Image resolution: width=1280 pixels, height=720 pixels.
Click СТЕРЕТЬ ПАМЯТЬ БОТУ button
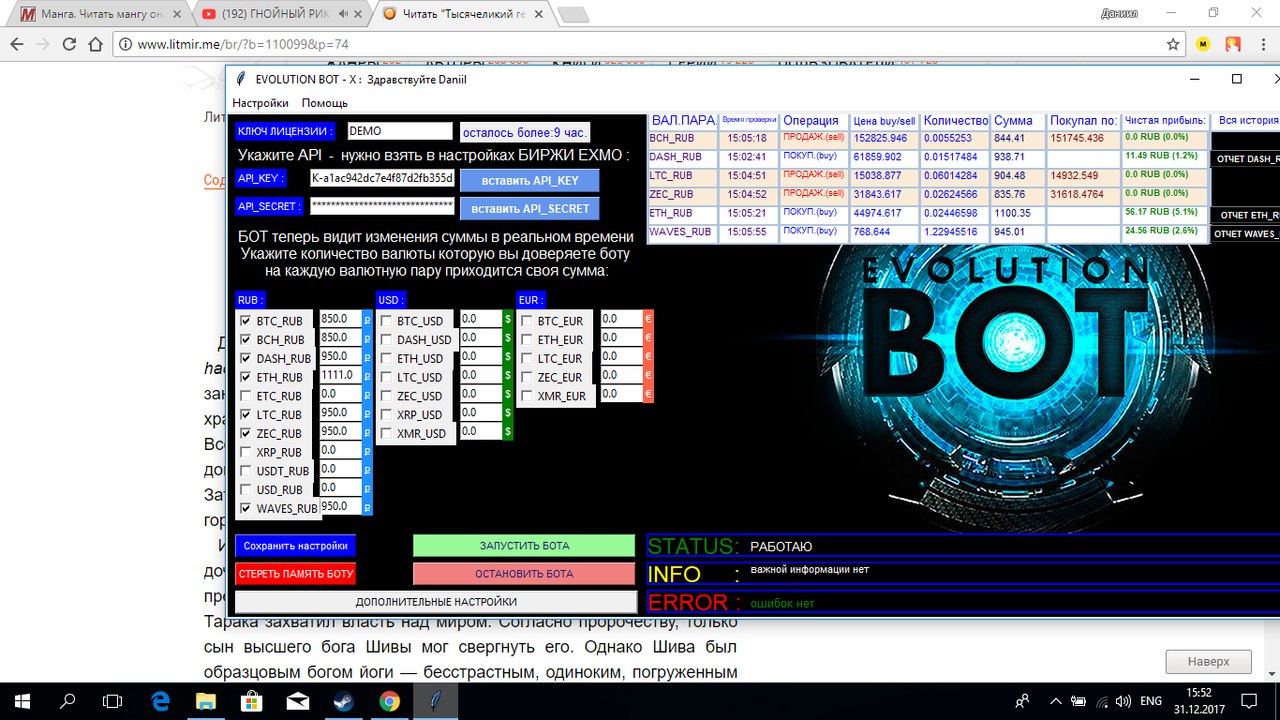295,574
